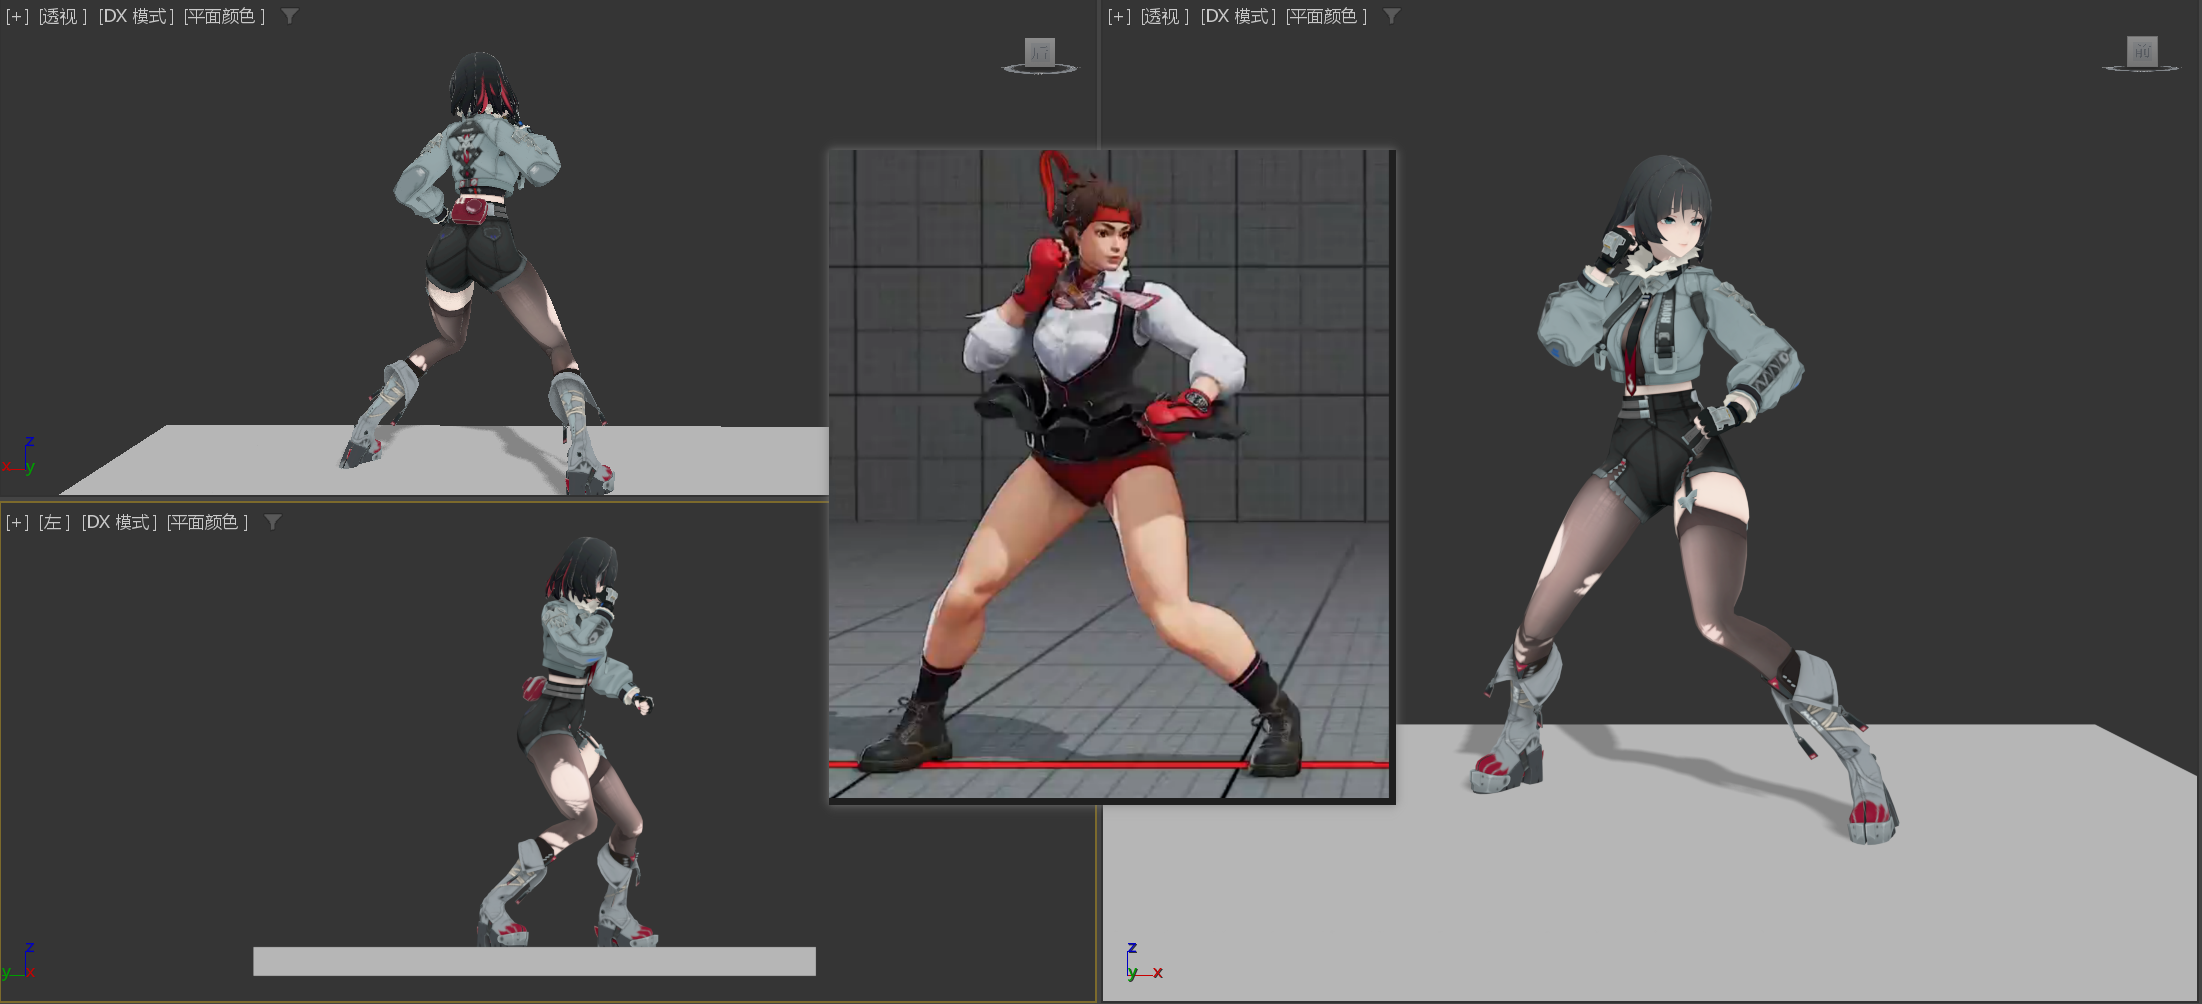Open filter icon in right perspective viewport
The width and height of the screenshot is (2202, 1004).
(x=1392, y=16)
